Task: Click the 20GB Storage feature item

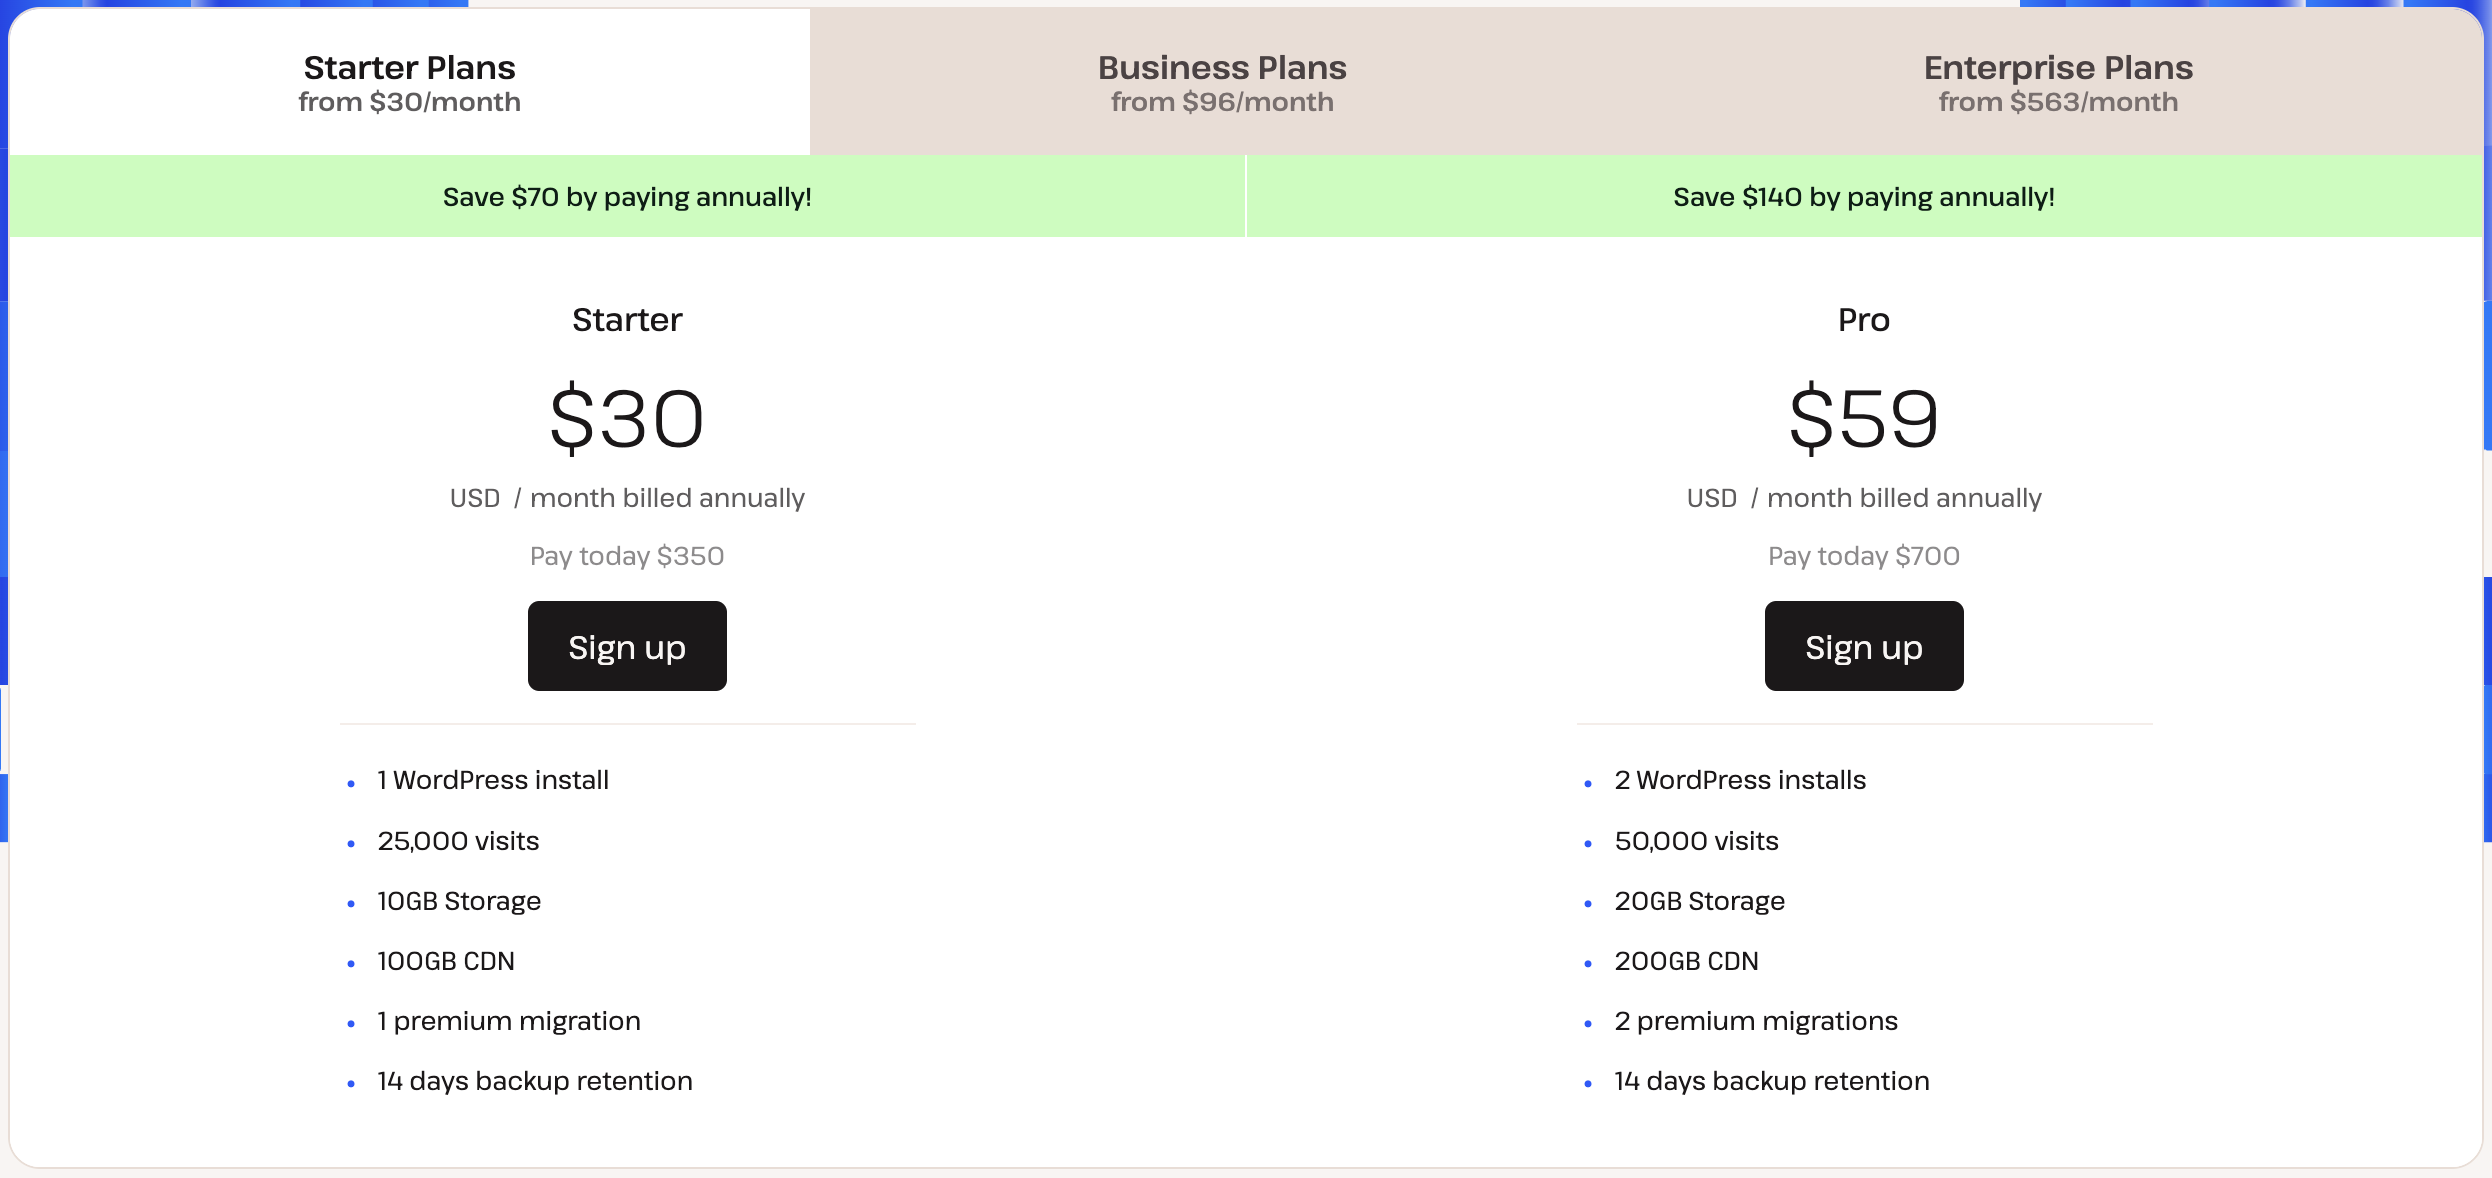Action: click(x=1699, y=901)
